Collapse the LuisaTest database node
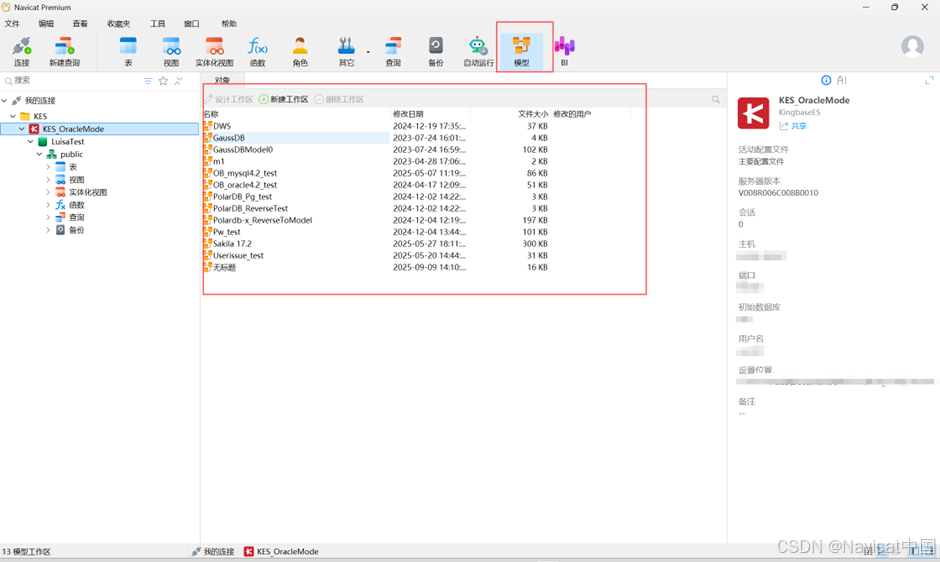 tap(31, 142)
